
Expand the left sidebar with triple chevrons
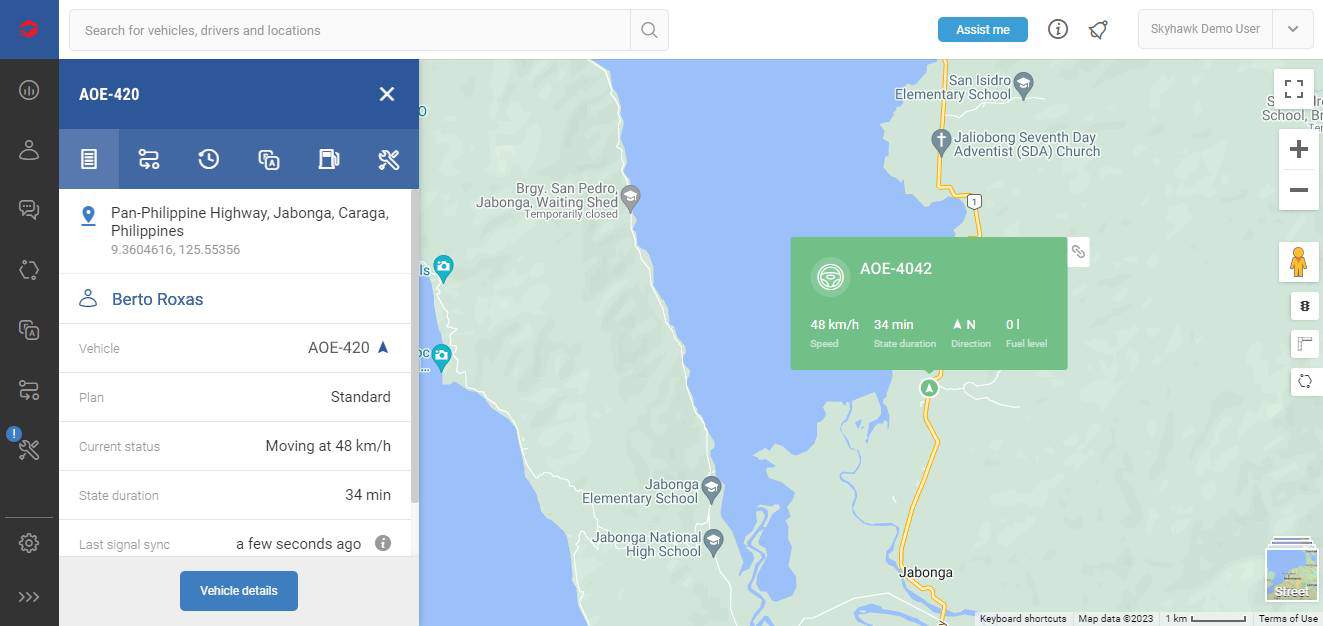[x=29, y=597]
